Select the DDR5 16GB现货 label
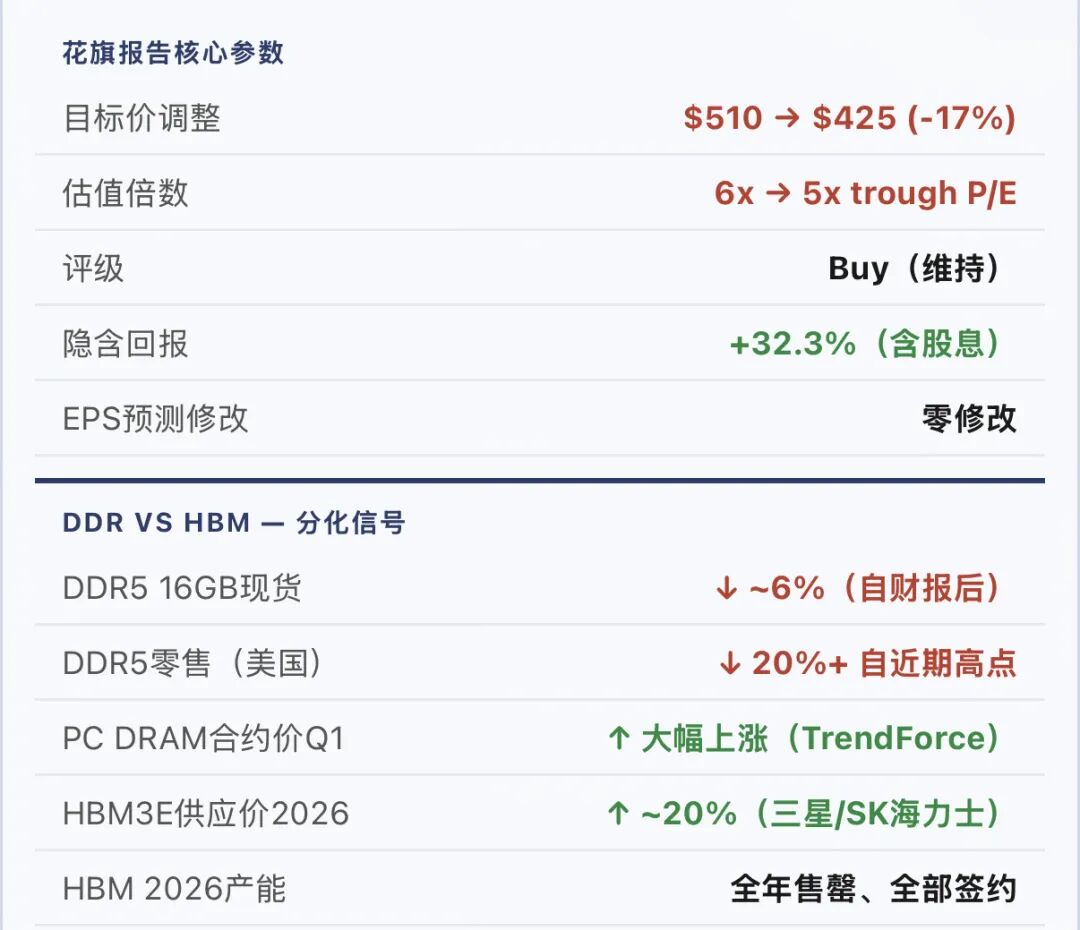 182,588
